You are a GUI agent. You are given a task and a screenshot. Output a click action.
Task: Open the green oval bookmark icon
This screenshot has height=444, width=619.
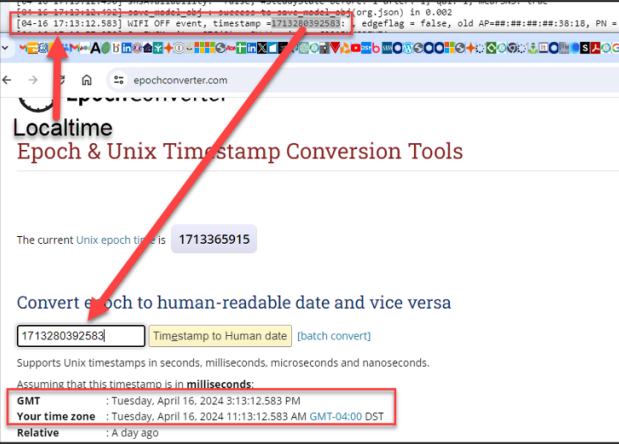105,48
